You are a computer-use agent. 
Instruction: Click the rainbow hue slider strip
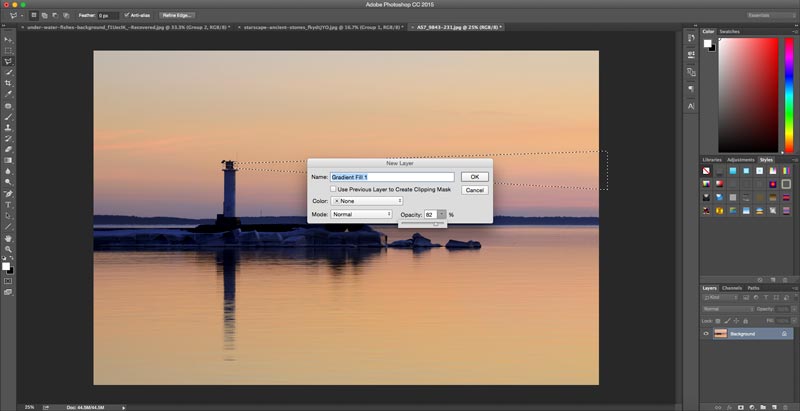coord(789,95)
